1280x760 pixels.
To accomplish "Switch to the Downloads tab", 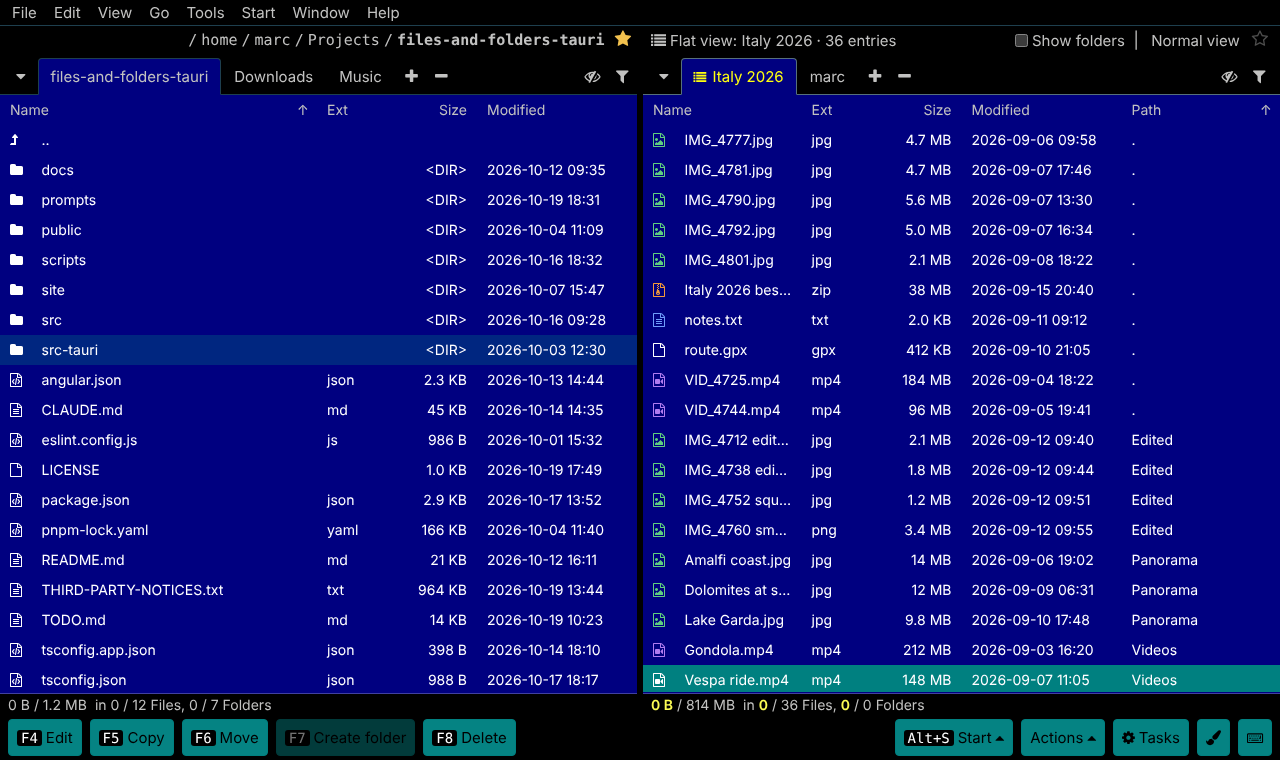I will pyautogui.click(x=273, y=77).
